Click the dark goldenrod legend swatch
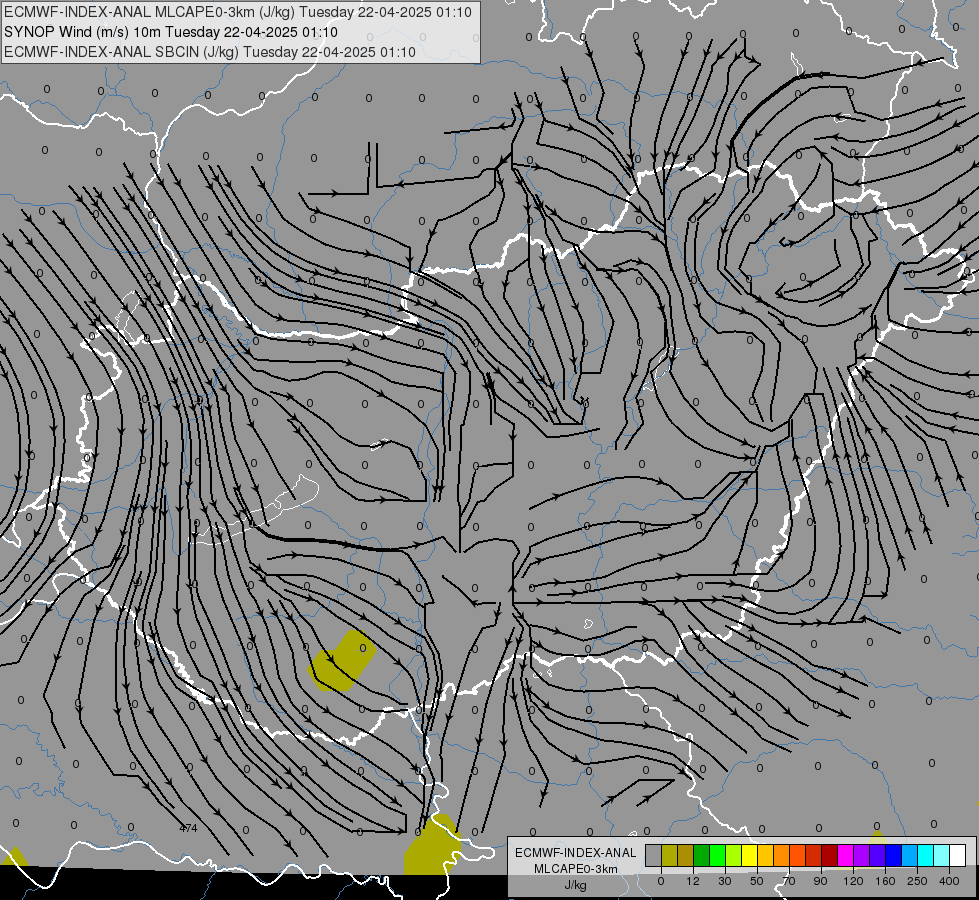Viewport: 979px width, 900px height. point(686,855)
